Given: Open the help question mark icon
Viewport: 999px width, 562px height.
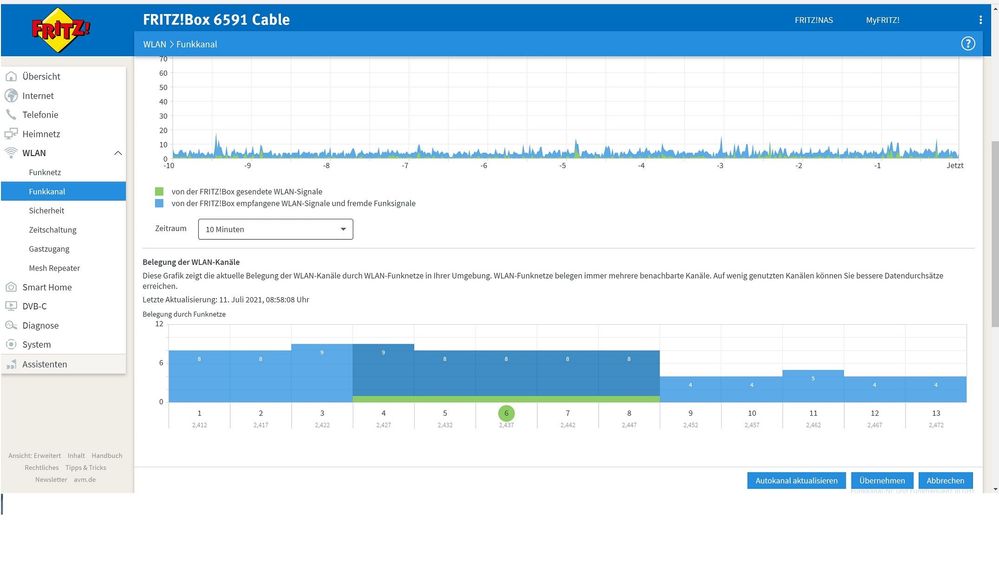Looking at the screenshot, I should [967, 44].
